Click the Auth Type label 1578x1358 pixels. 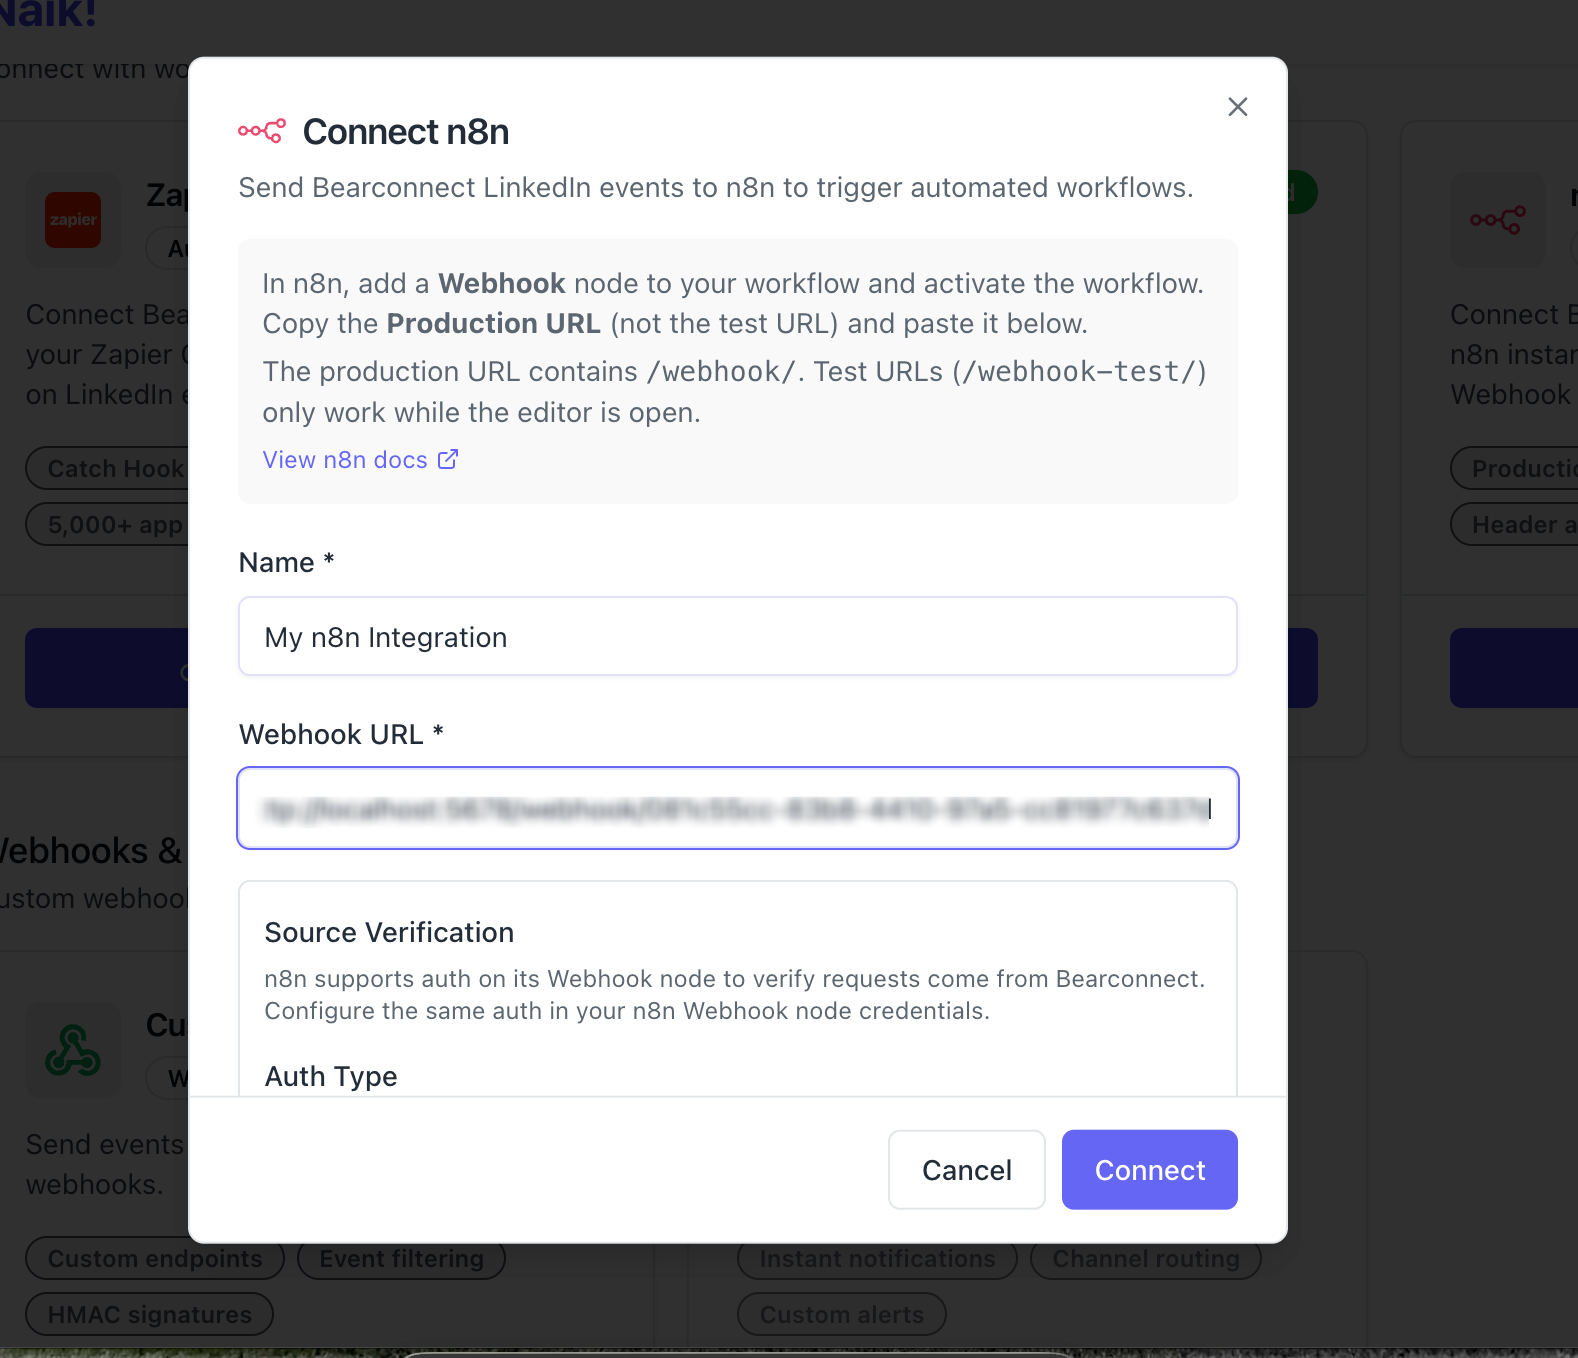click(331, 1076)
